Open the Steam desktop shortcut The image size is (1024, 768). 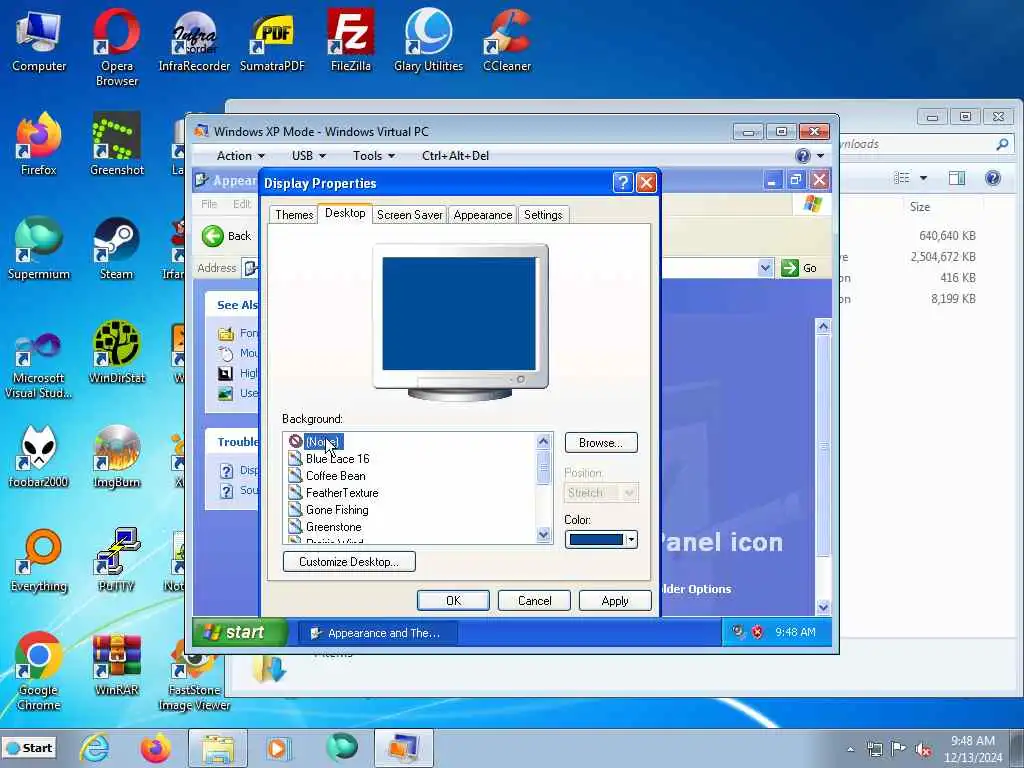117,248
